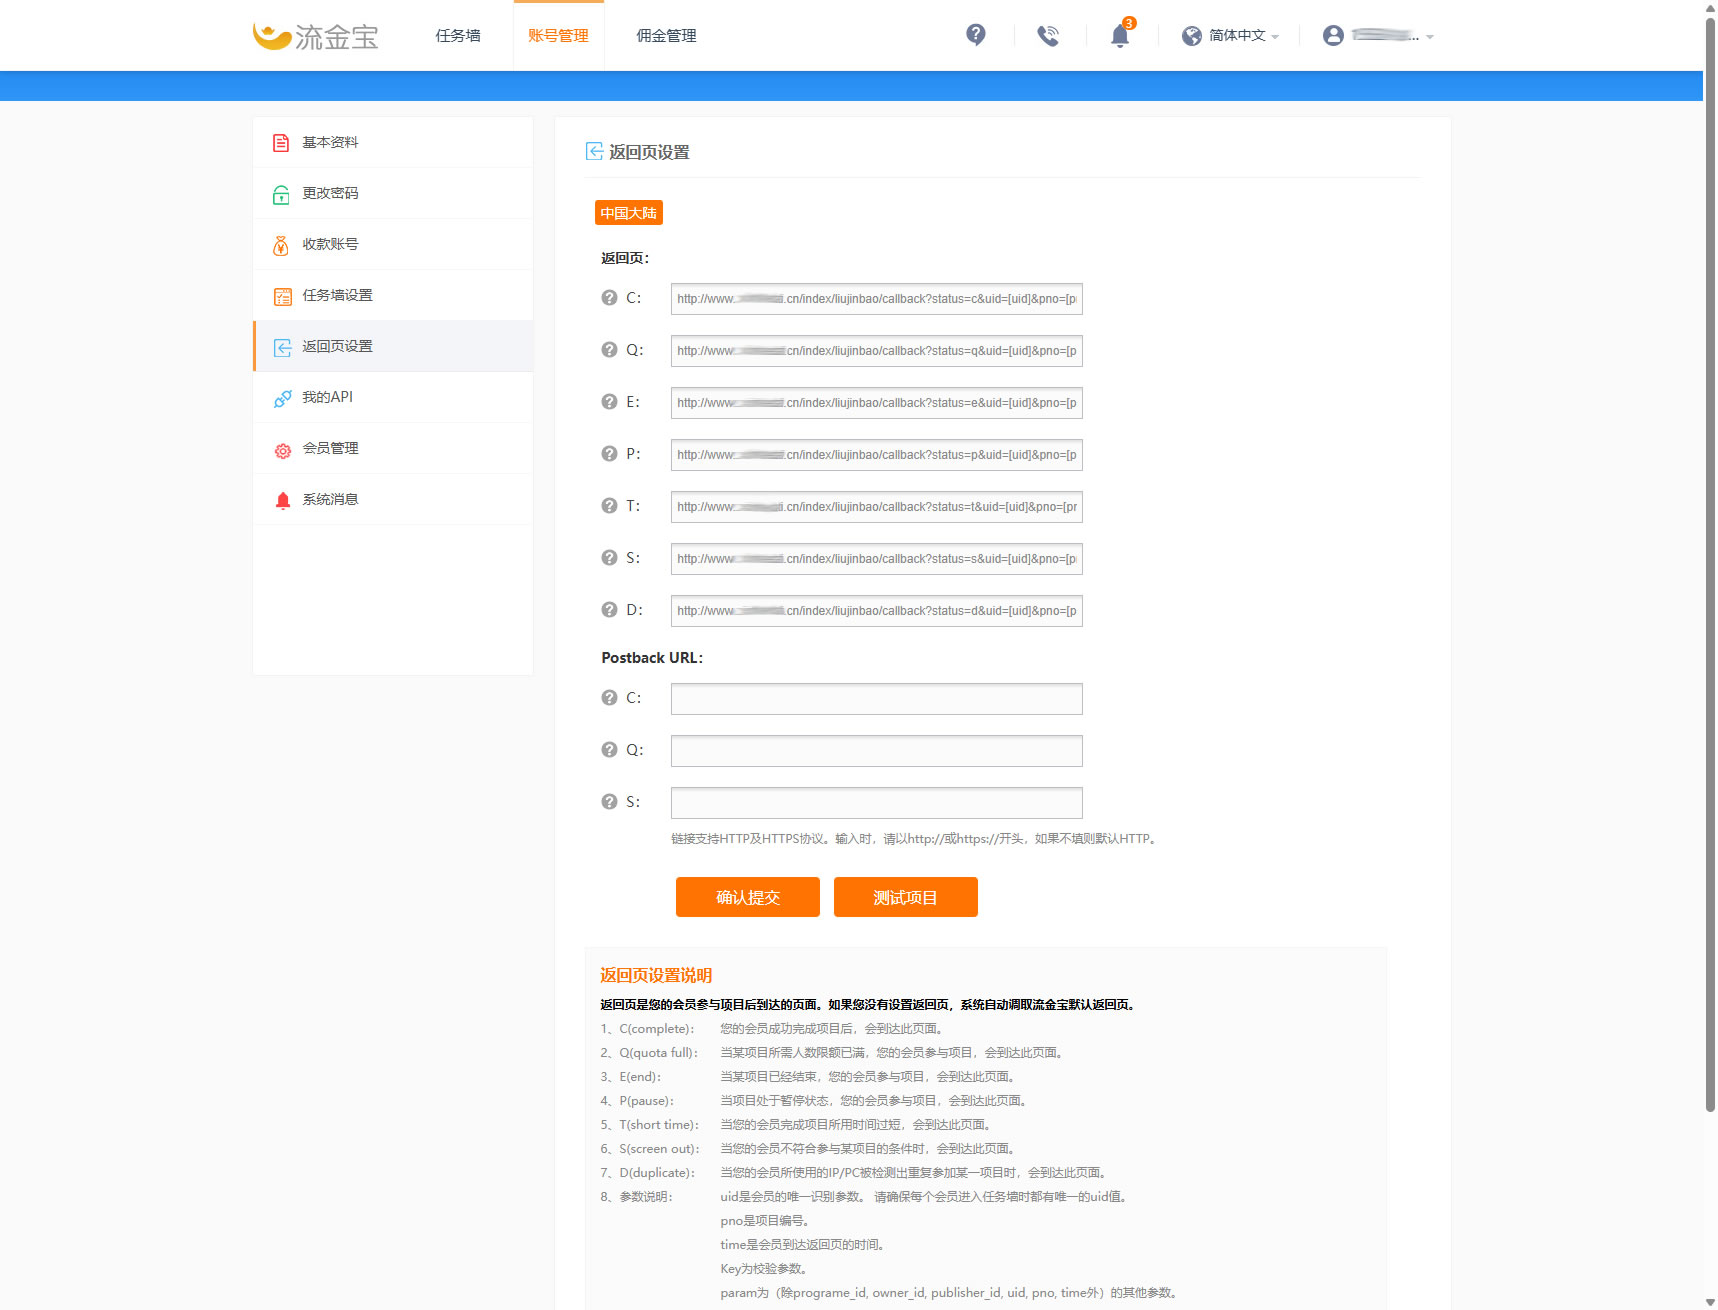Click help icon beside return page T field
This screenshot has height=1310, width=1718.
(609, 506)
